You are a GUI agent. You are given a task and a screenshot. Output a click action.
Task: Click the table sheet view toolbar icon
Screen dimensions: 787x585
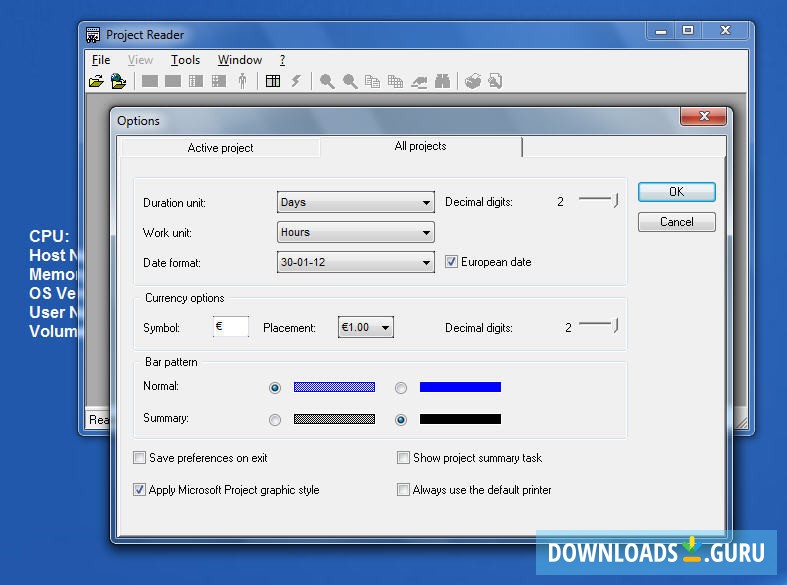coord(196,81)
